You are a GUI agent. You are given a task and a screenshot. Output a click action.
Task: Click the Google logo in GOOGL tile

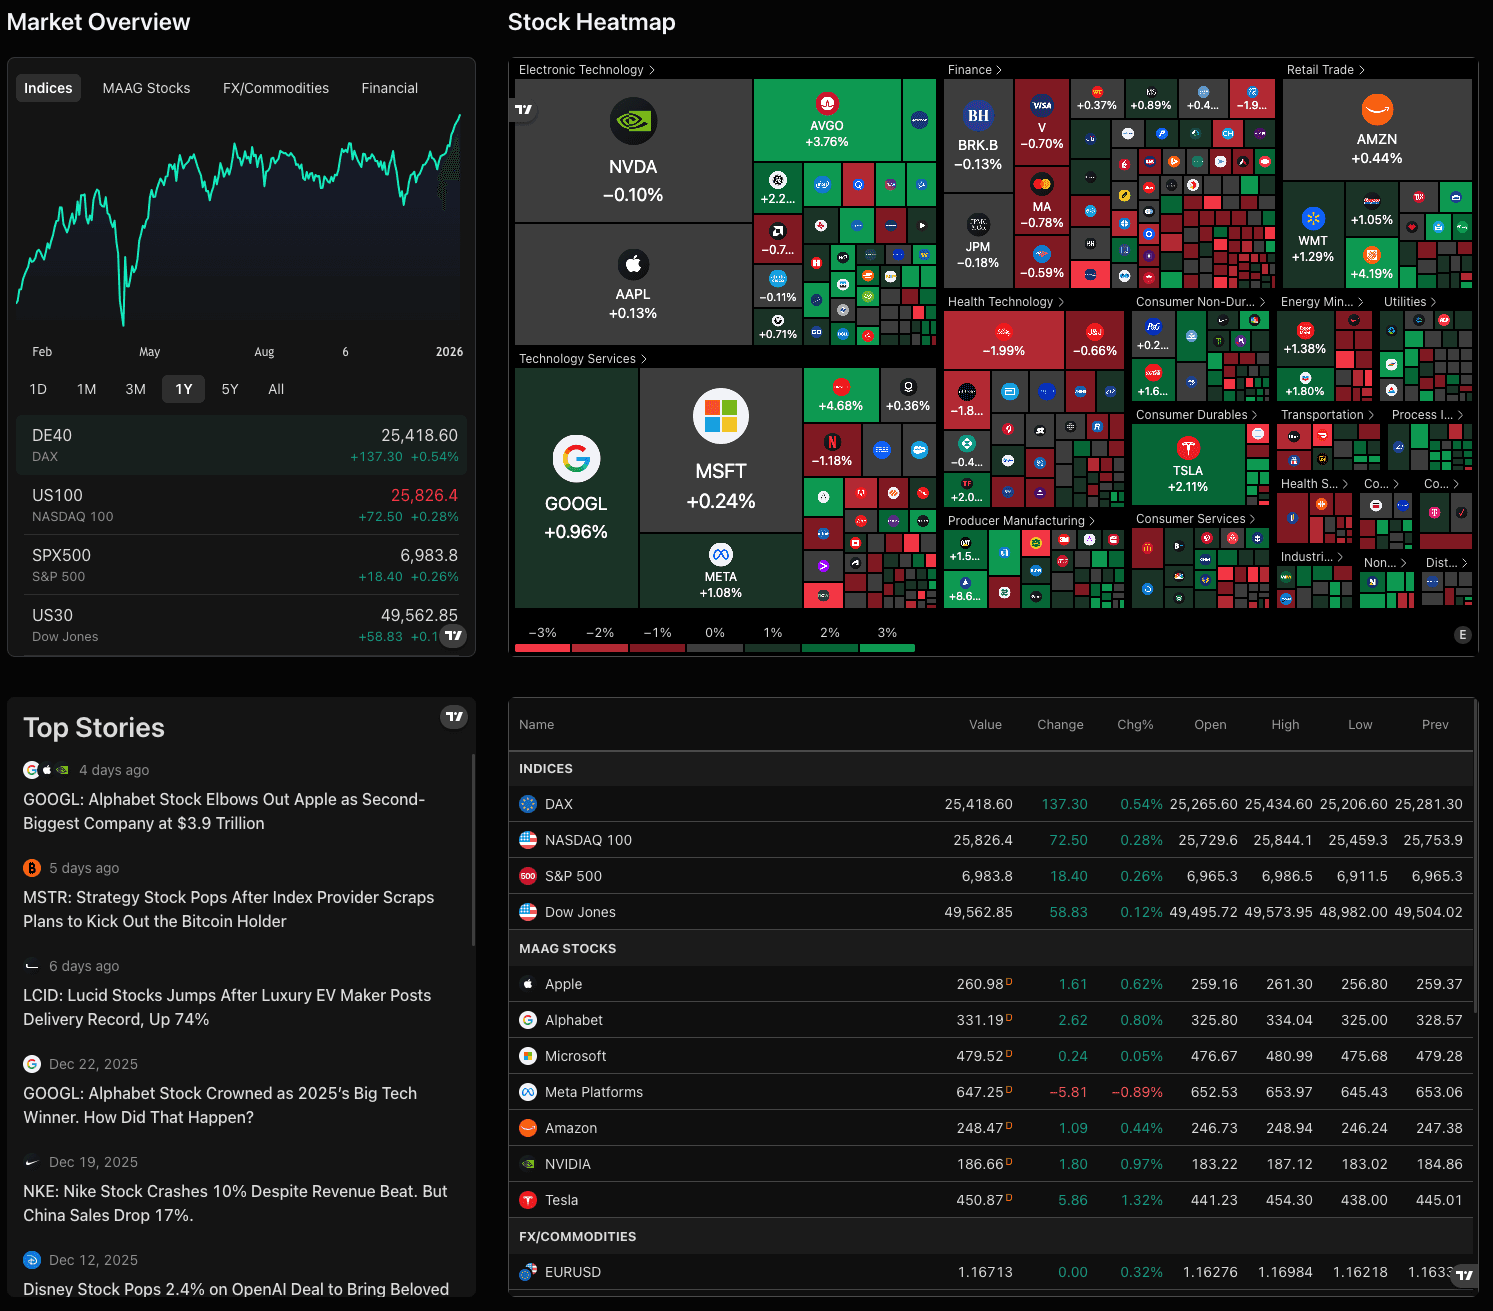(576, 459)
